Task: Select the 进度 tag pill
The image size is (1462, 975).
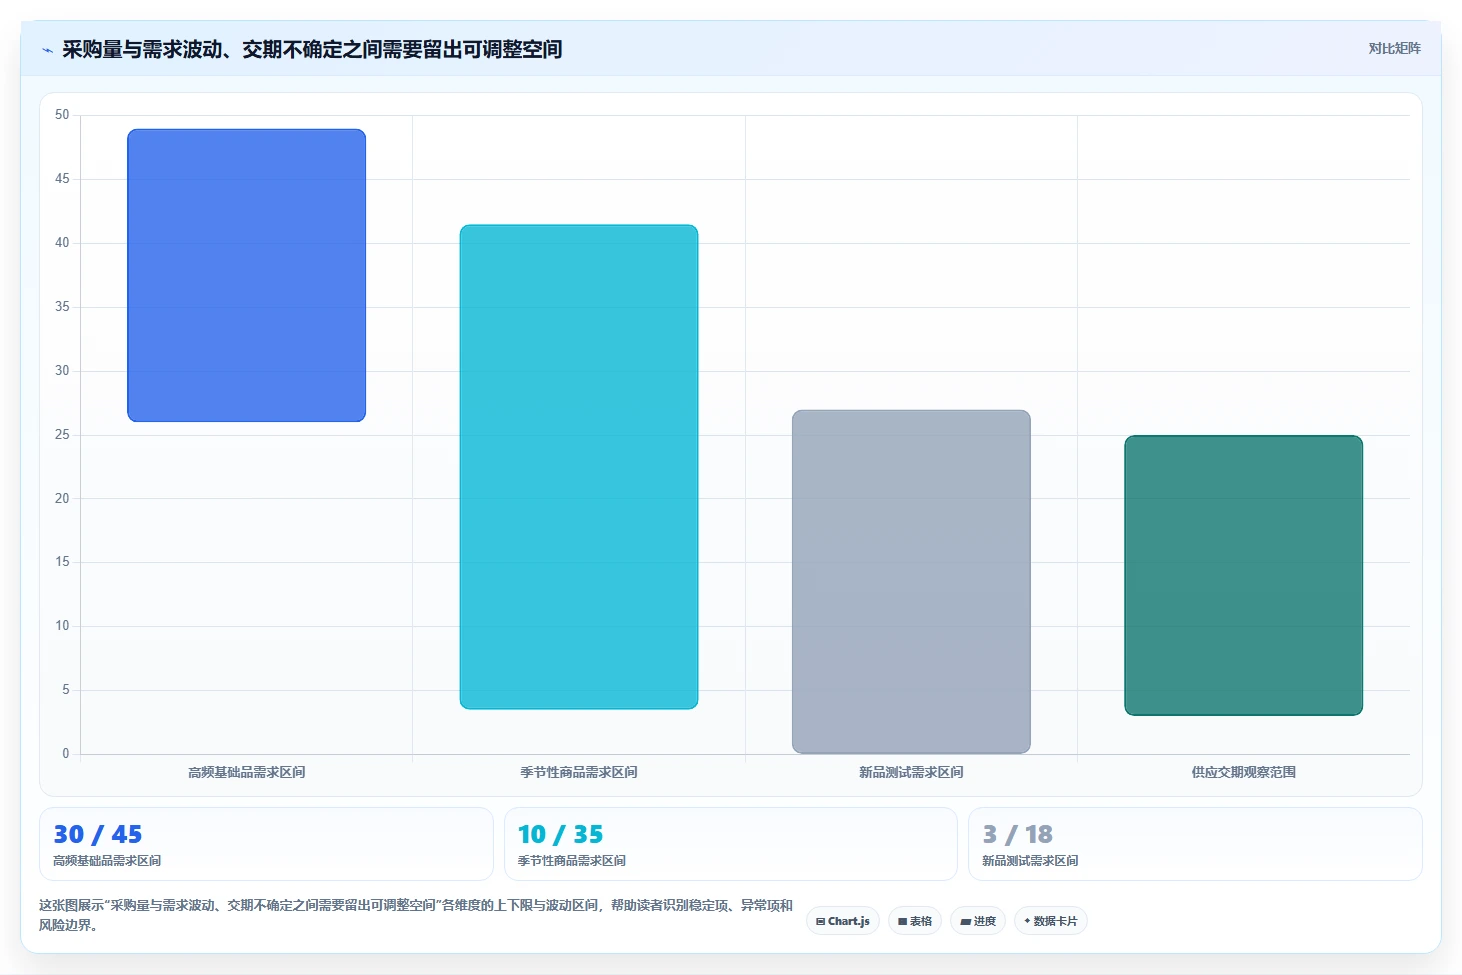Action: pyautogui.click(x=978, y=921)
